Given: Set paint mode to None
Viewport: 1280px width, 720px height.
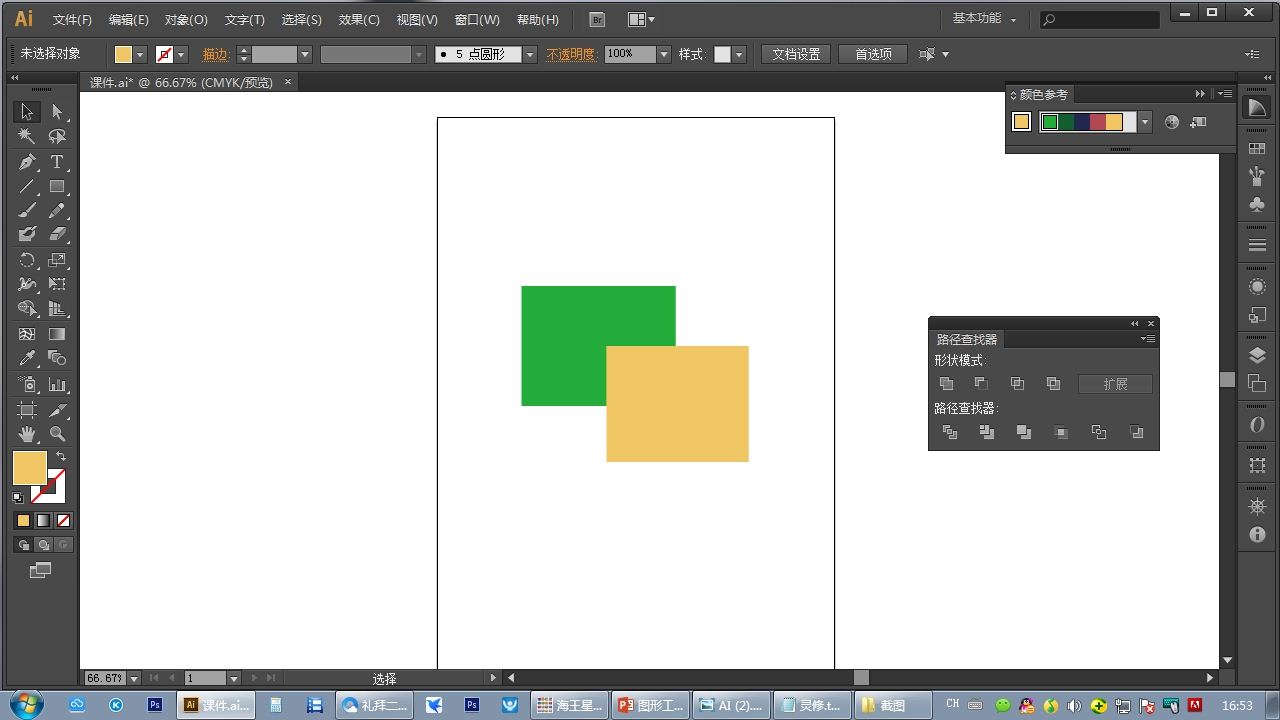Looking at the screenshot, I should pos(63,521).
